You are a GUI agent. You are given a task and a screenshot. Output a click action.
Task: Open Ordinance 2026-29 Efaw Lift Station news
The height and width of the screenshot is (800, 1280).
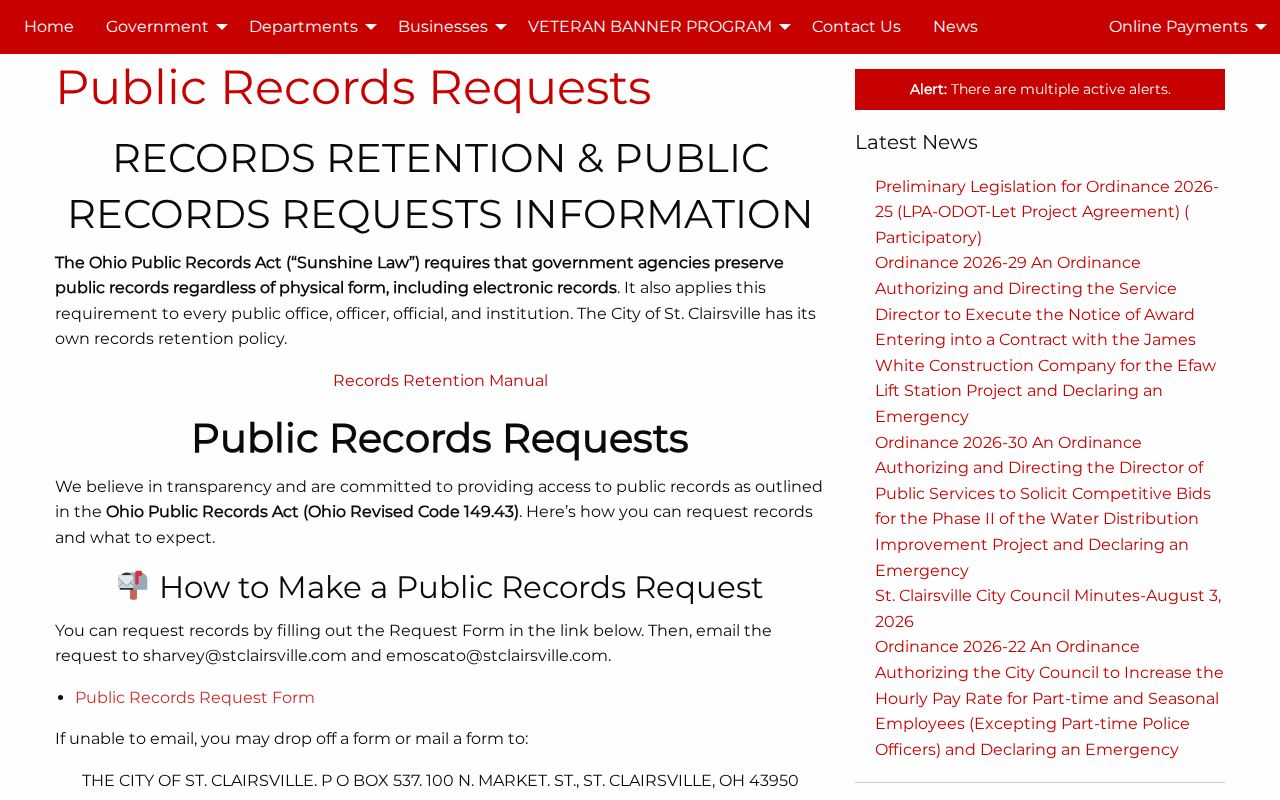pos(1046,340)
